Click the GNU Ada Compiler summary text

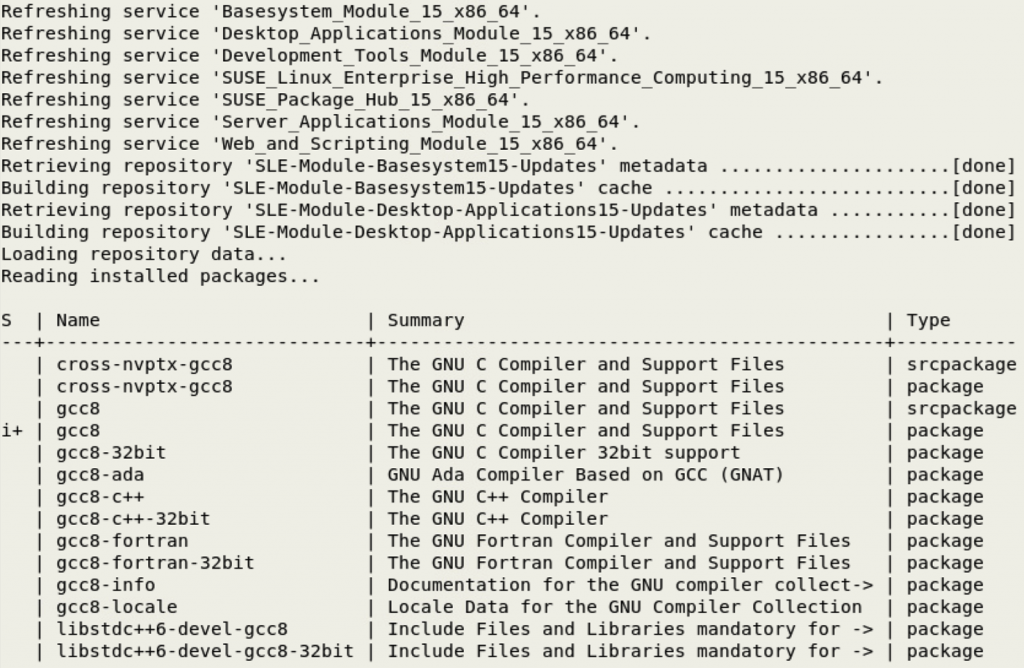(x=585, y=474)
